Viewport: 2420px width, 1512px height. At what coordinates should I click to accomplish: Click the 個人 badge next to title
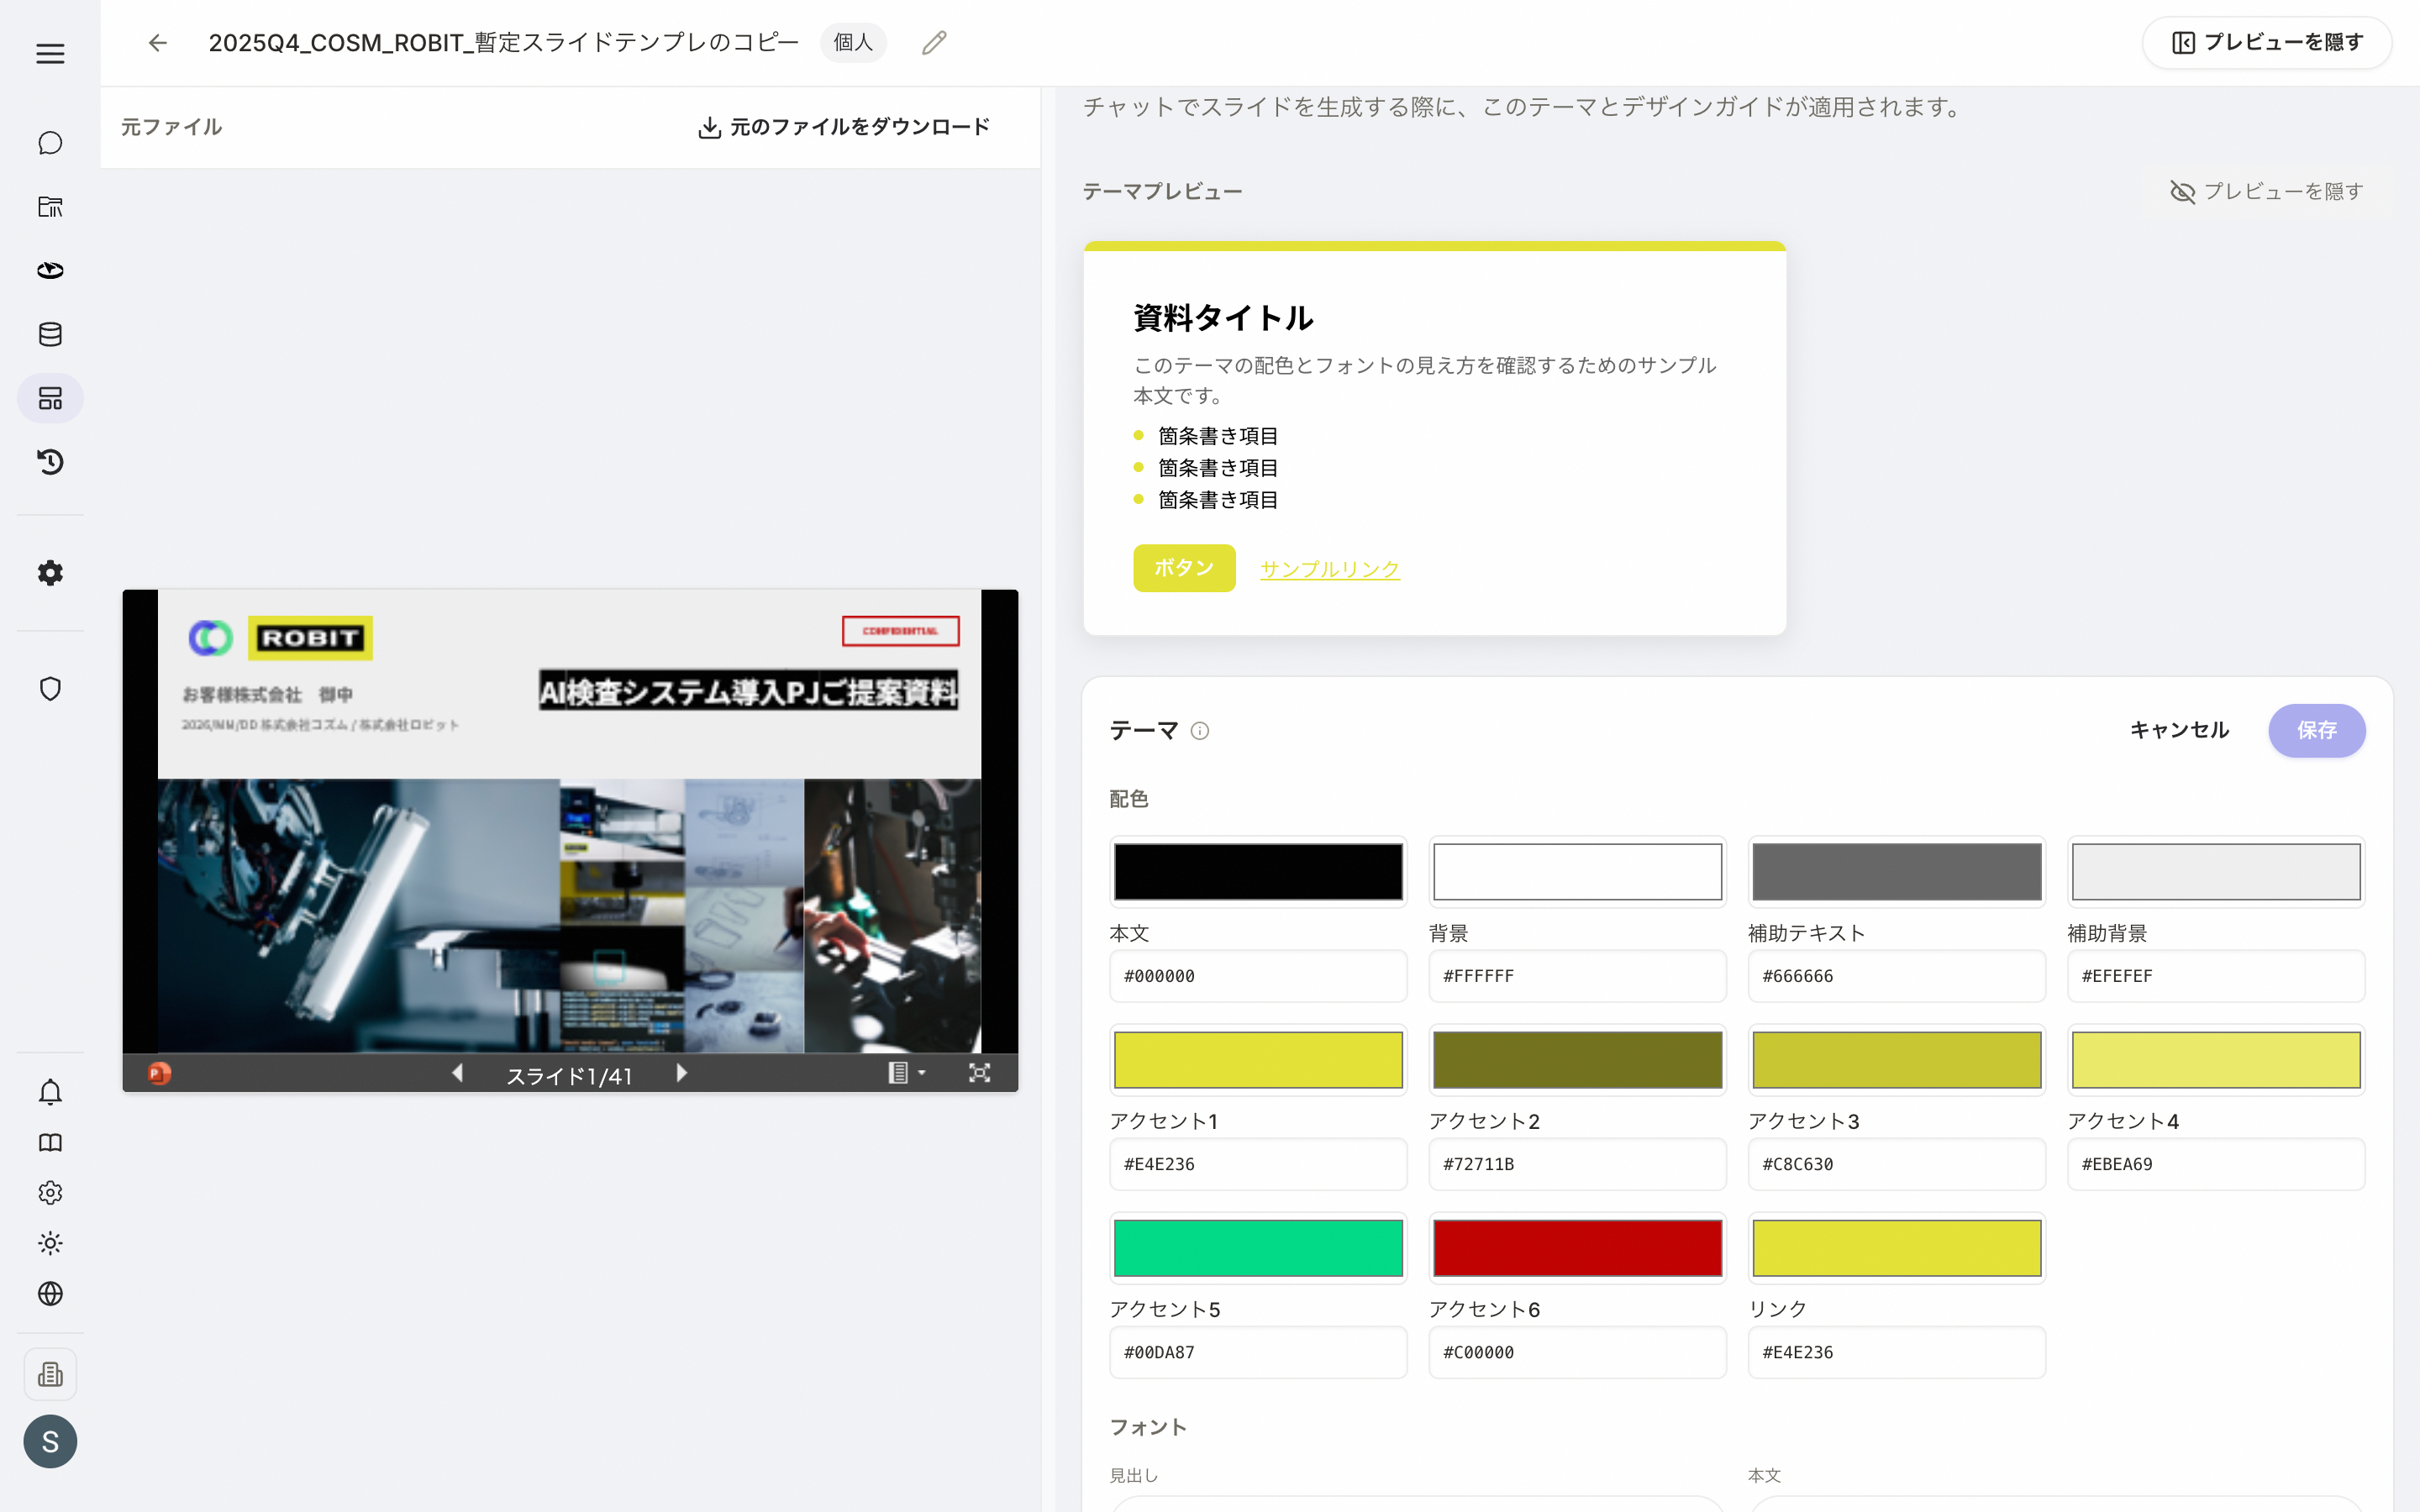(x=853, y=43)
